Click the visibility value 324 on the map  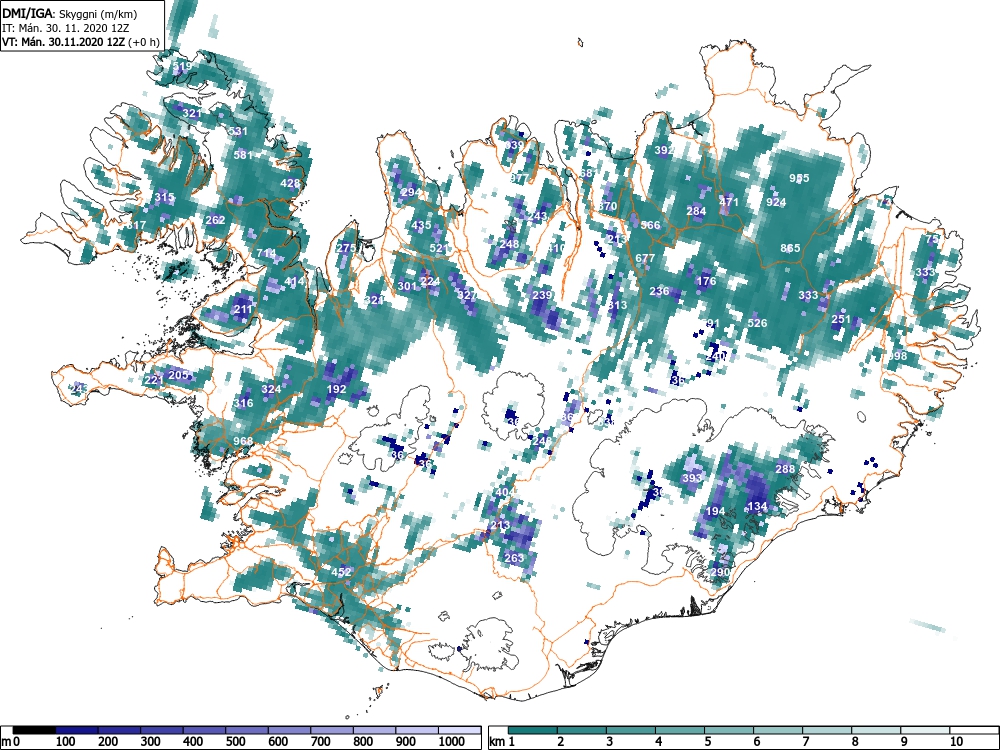click(x=271, y=389)
